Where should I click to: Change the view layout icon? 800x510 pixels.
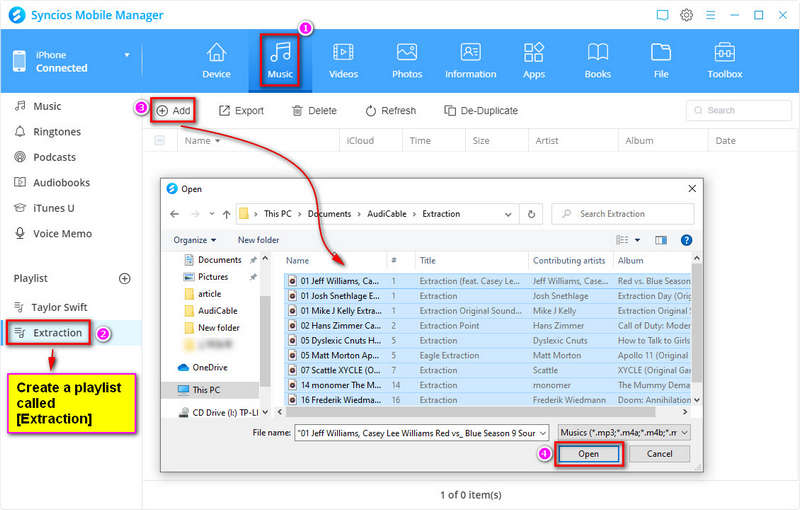point(621,240)
